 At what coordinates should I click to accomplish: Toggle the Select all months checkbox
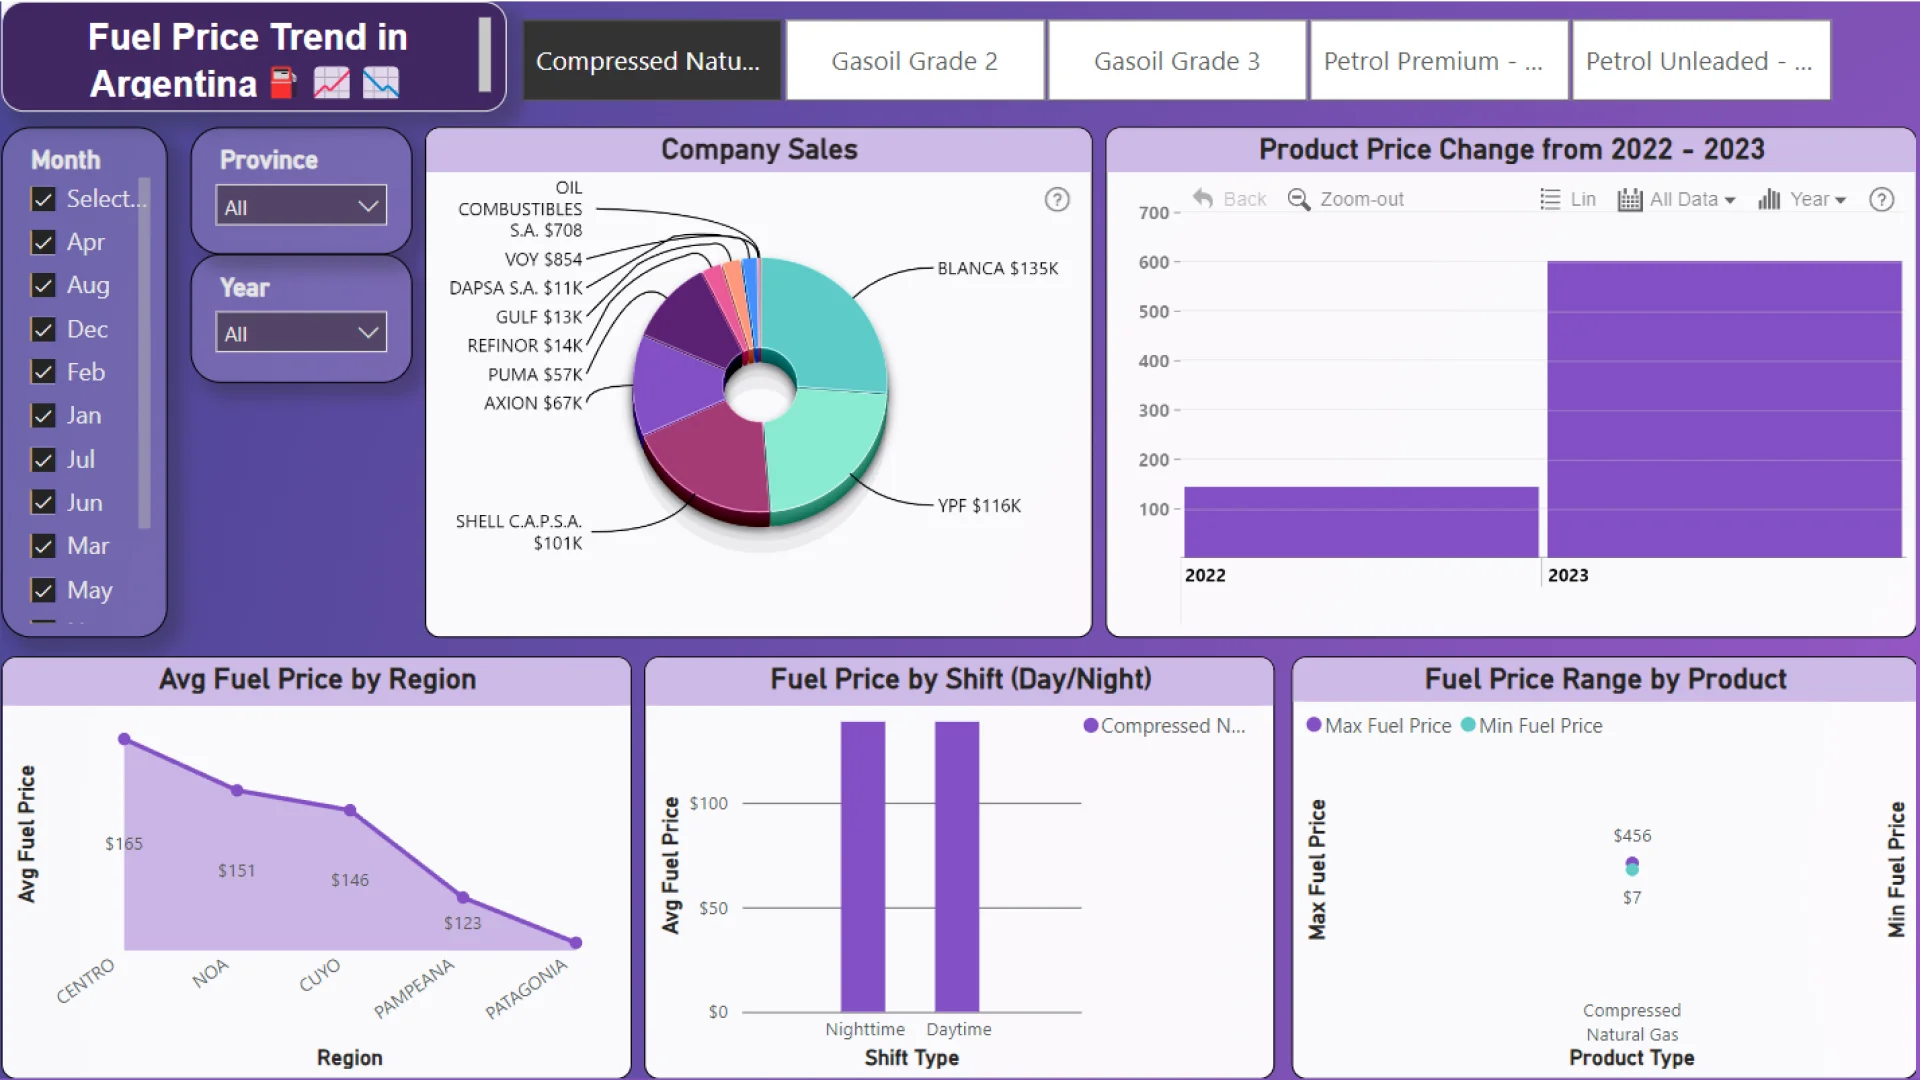pyautogui.click(x=43, y=199)
